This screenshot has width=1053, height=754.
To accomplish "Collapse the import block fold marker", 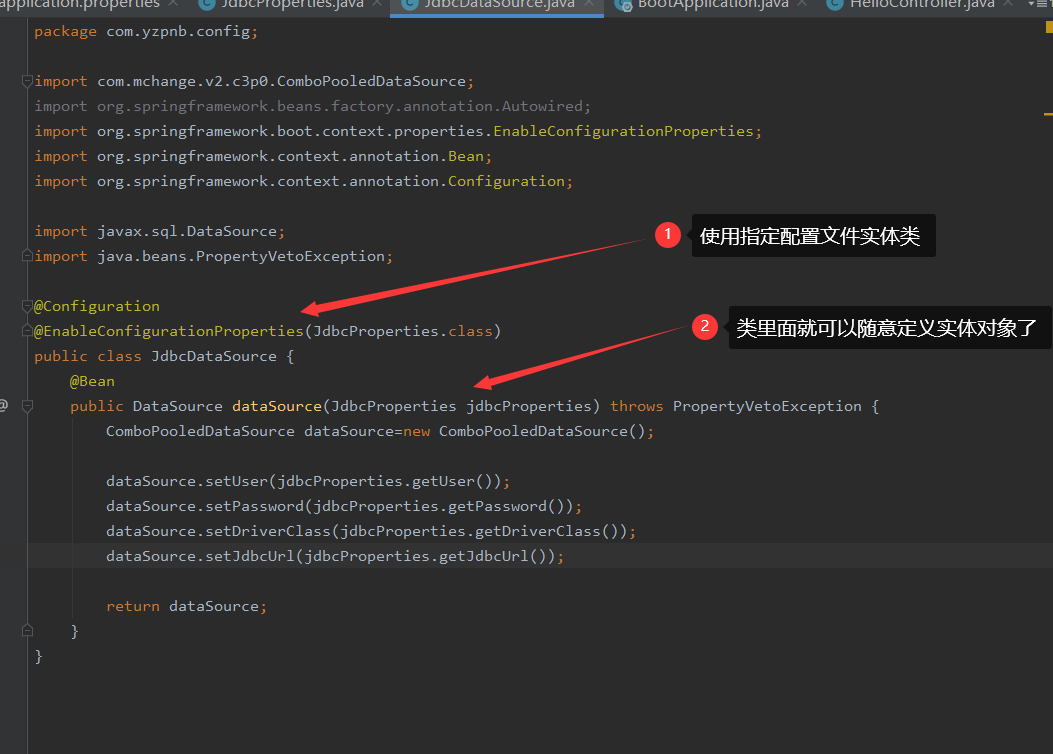I will tap(27, 81).
